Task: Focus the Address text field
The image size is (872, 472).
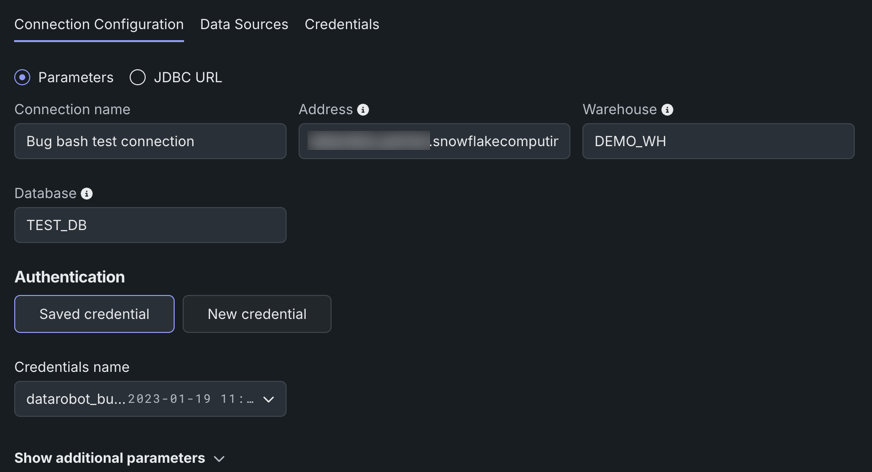Action: tap(434, 141)
